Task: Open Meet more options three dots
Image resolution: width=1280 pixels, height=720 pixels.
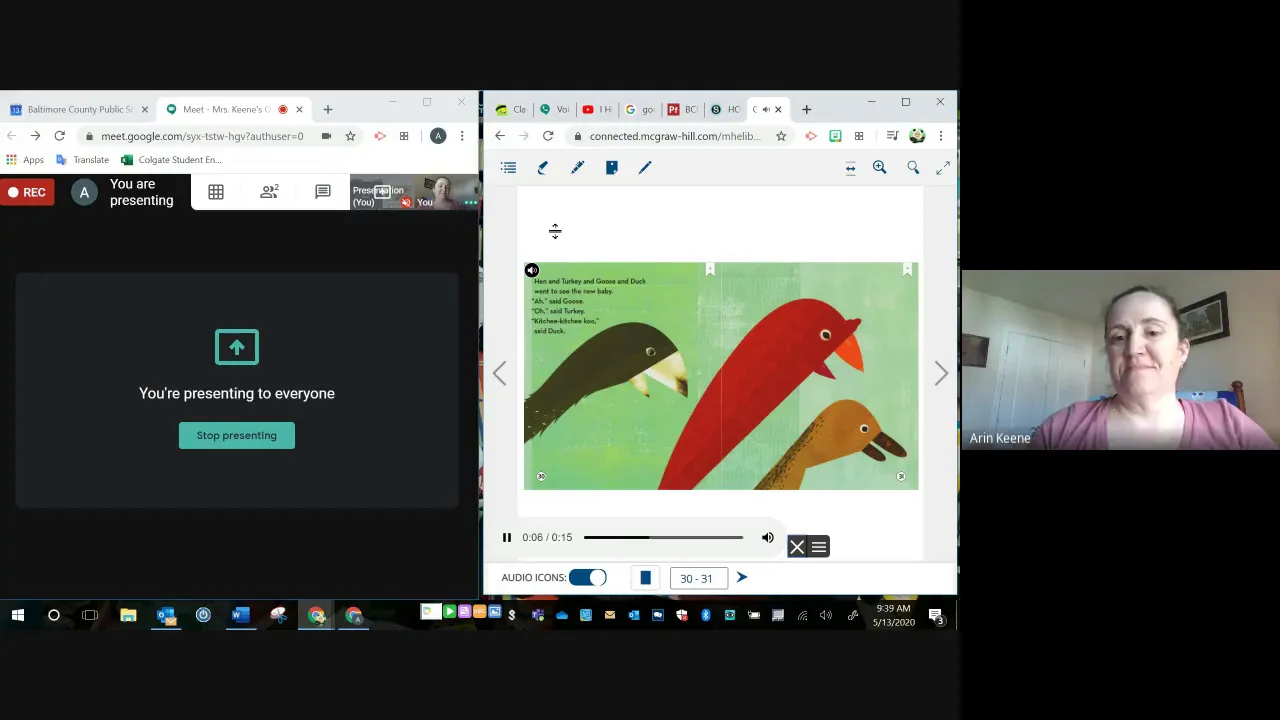Action: point(471,202)
